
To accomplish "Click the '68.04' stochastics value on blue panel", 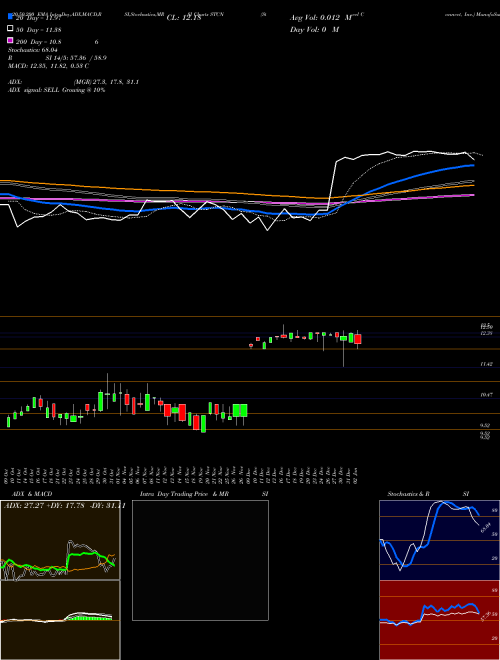I will pos(486,528).
